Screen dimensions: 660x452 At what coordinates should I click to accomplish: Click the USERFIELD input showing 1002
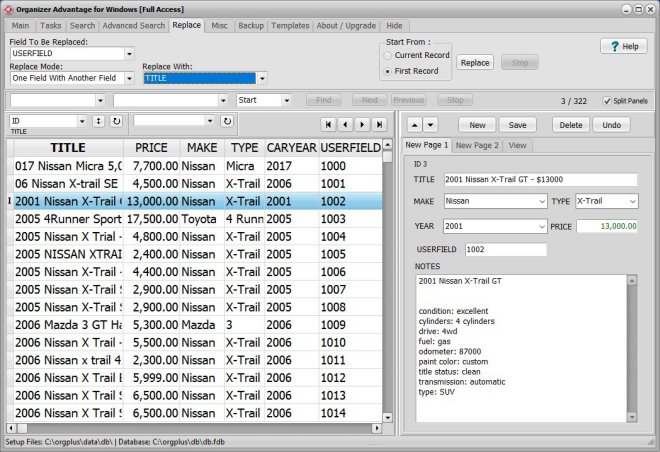pos(506,250)
